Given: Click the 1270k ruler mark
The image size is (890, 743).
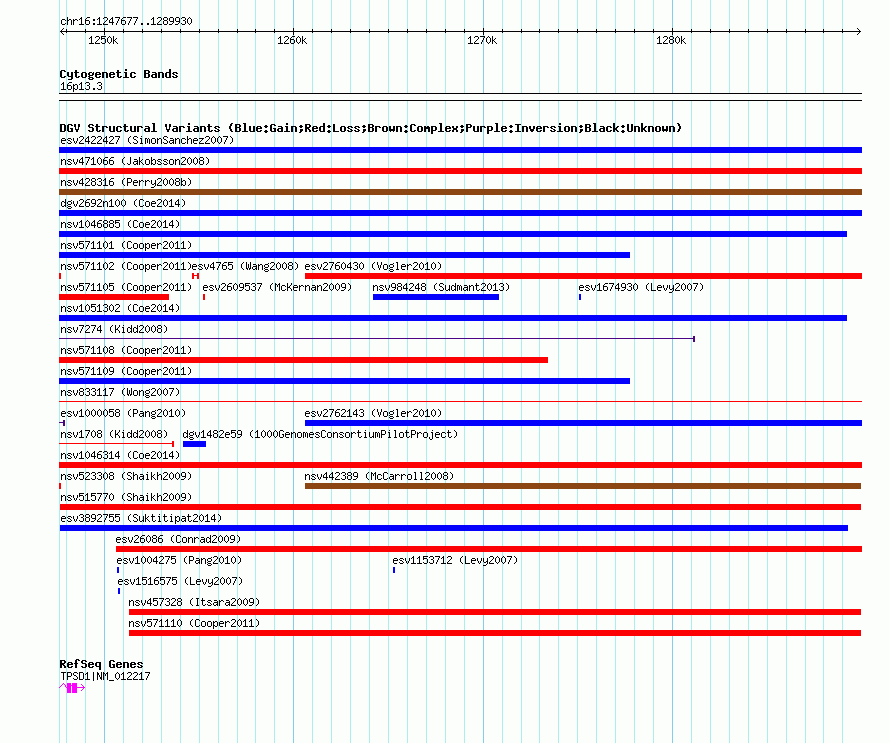Looking at the screenshot, I should pos(481,40).
